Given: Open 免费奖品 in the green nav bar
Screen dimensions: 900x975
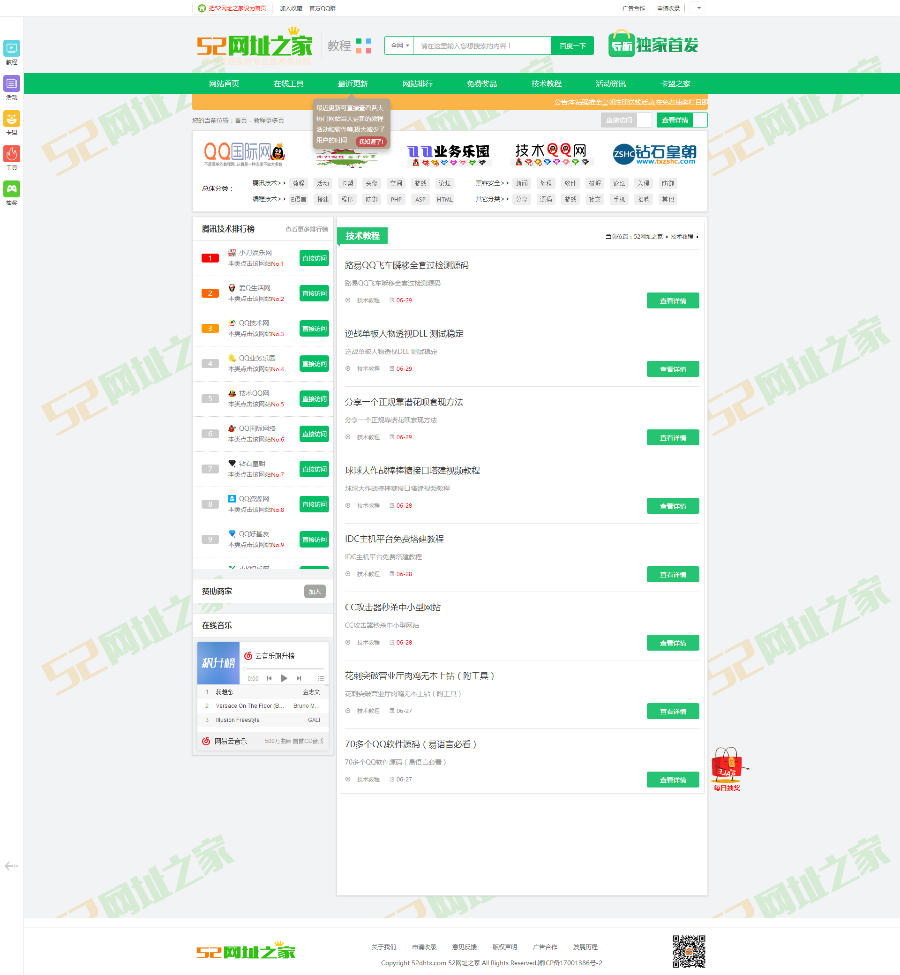Looking at the screenshot, I should tap(482, 83).
